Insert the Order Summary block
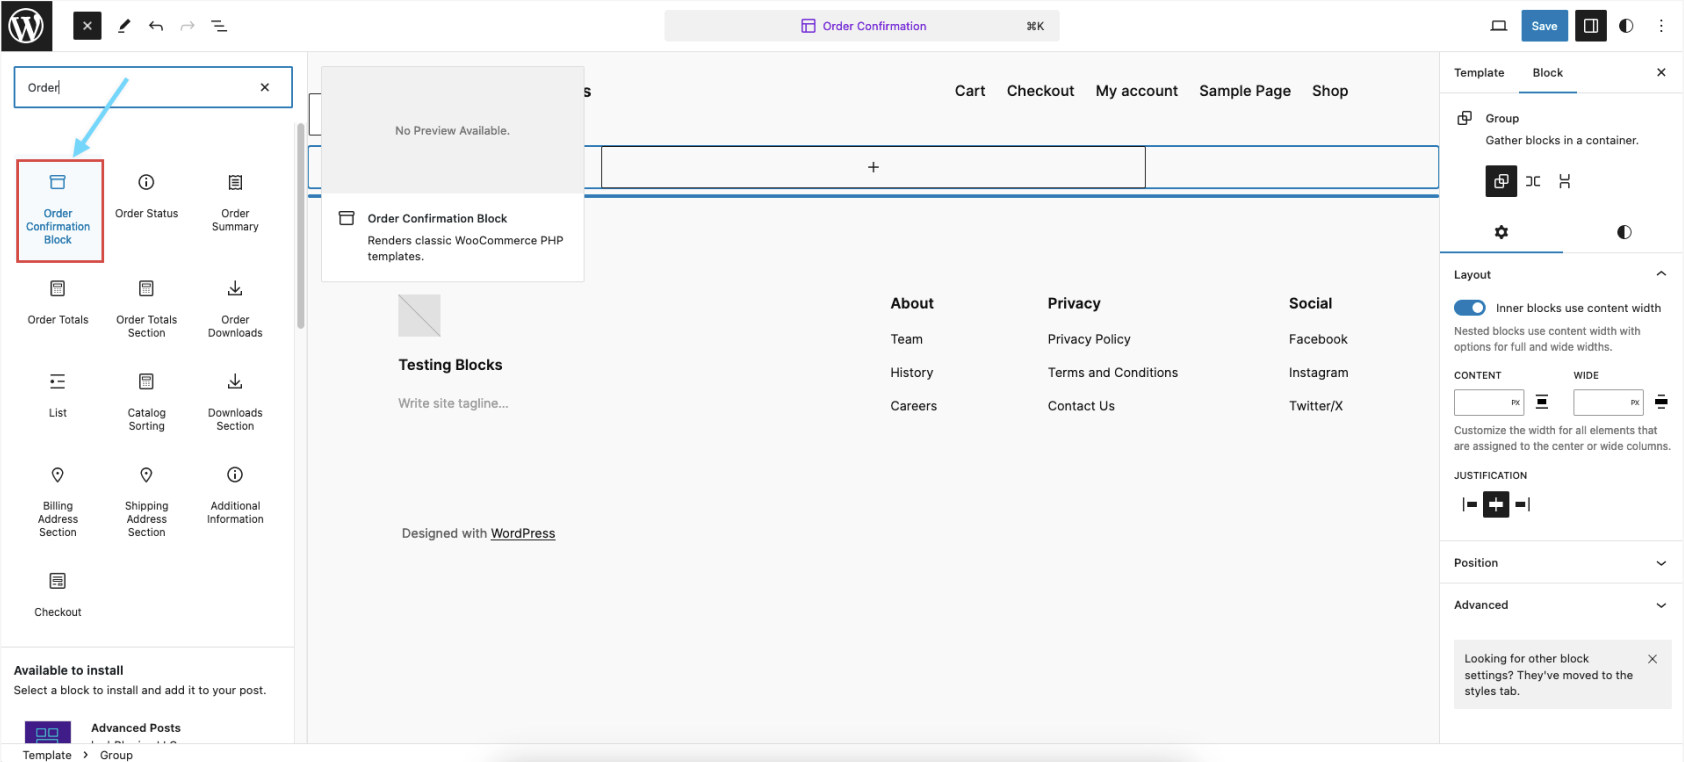The height and width of the screenshot is (762, 1684). (235, 203)
